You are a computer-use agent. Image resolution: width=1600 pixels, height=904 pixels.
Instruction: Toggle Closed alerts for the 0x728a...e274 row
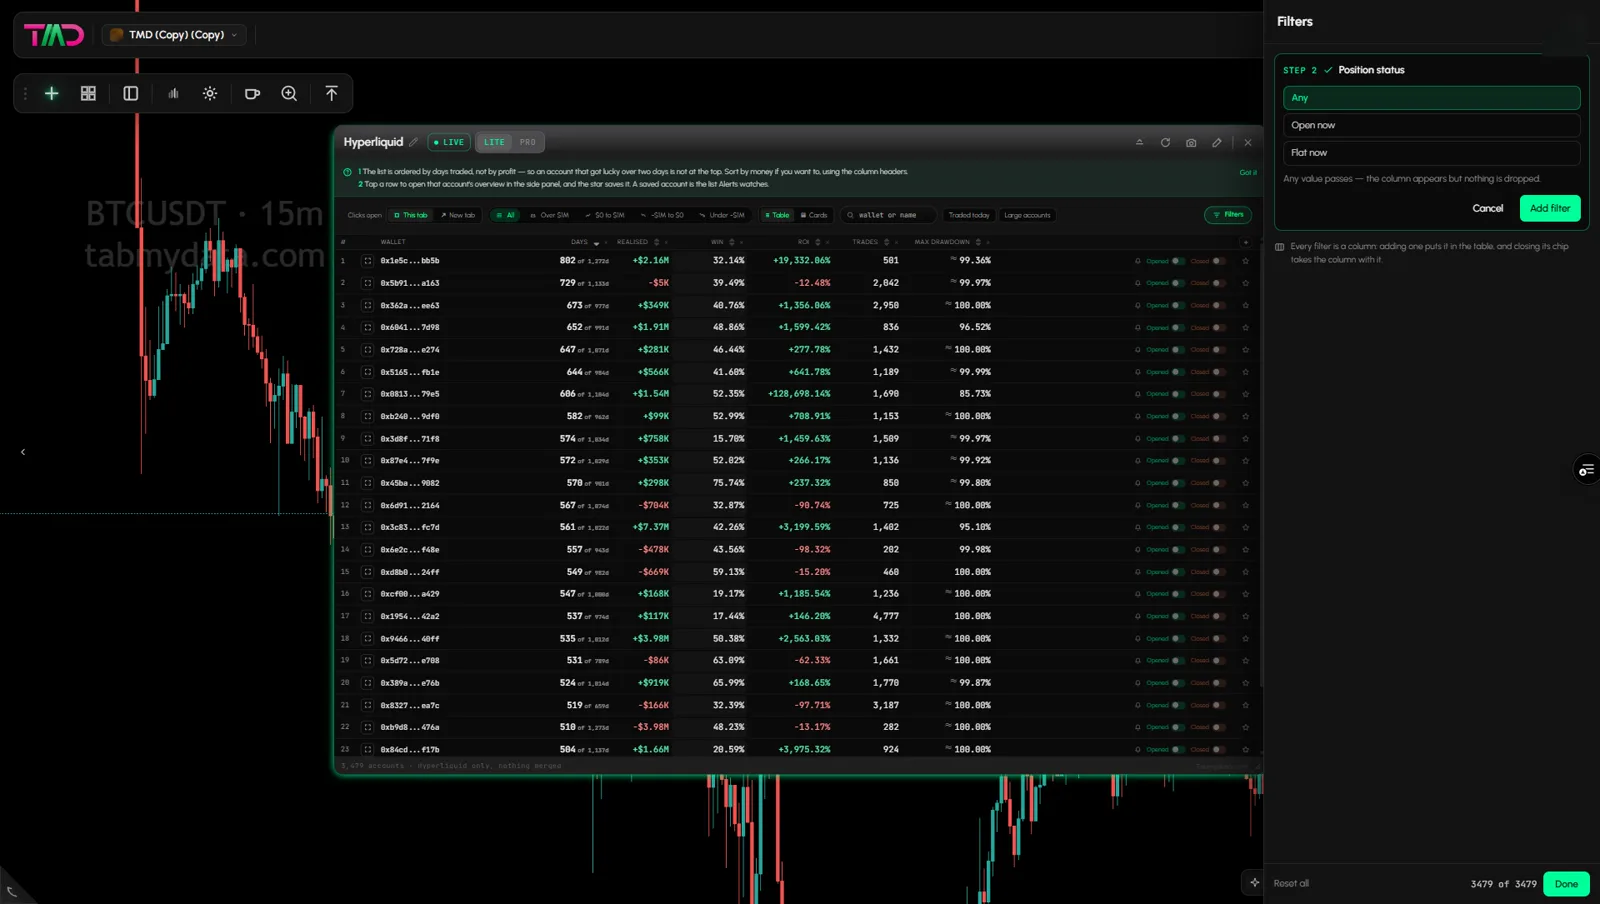click(1219, 350)
